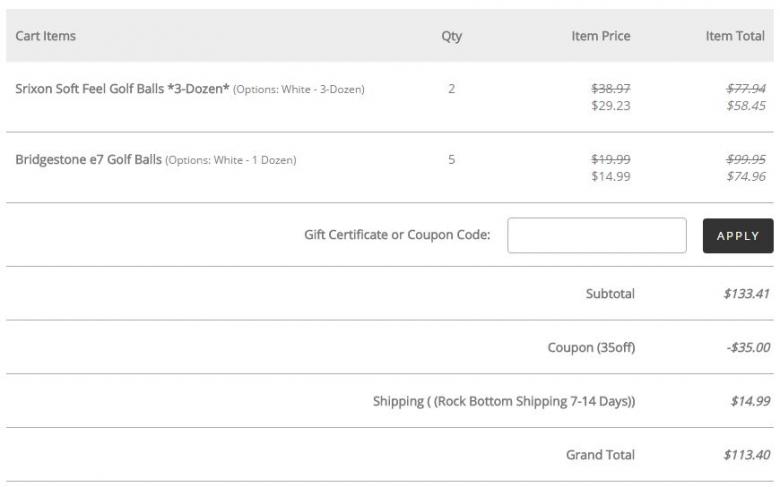Click the Gift Certificate or Coupon Code label
The height and width of the screenshot is (487, 780).
[397, 235]
